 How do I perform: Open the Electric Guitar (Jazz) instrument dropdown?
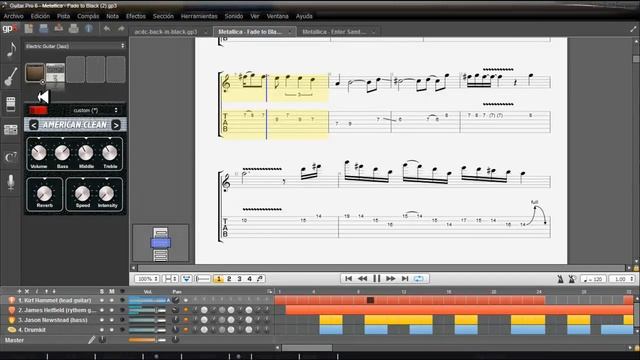click(75, 46)
